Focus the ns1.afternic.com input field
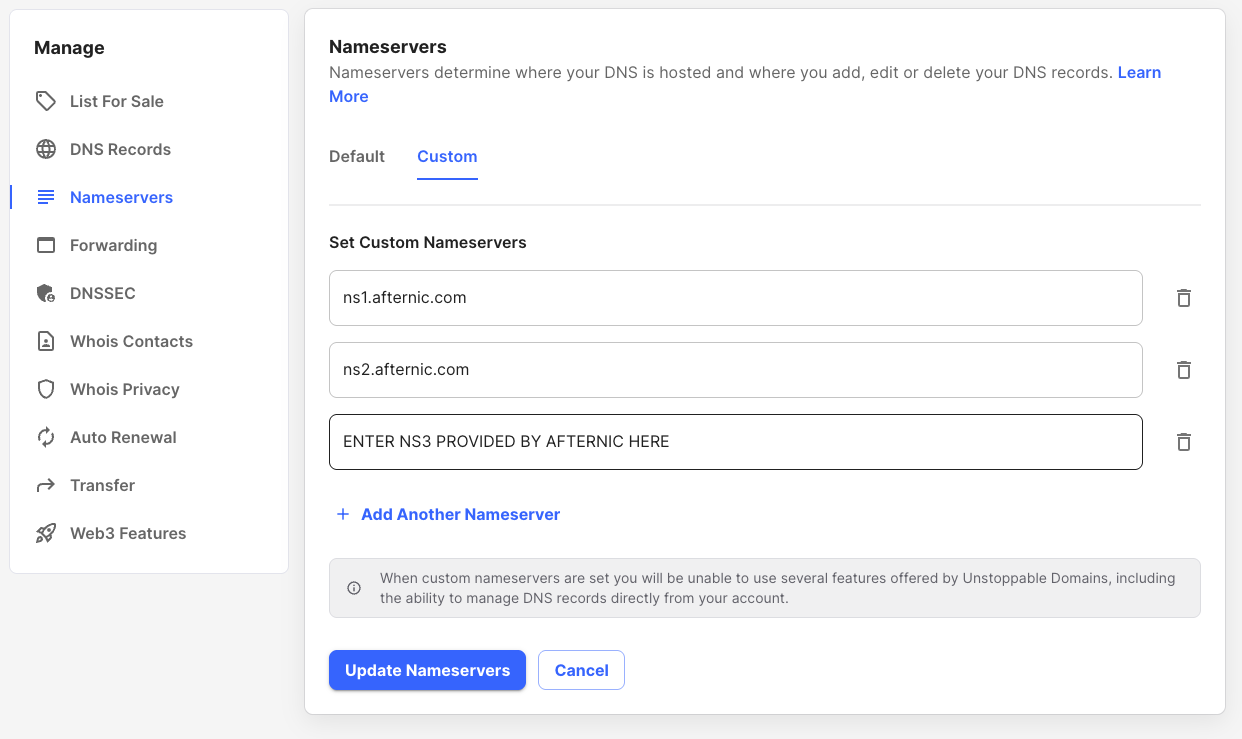The image size is (1242, 739). pos(735,298)
